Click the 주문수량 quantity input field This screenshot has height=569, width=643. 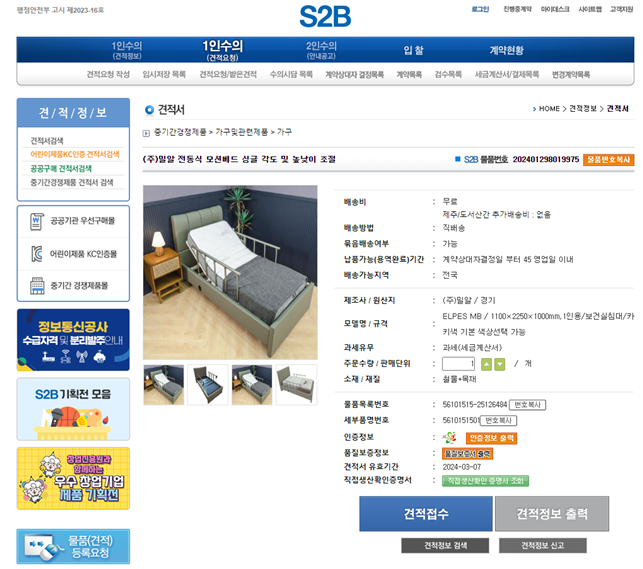[x=458, y=364]
